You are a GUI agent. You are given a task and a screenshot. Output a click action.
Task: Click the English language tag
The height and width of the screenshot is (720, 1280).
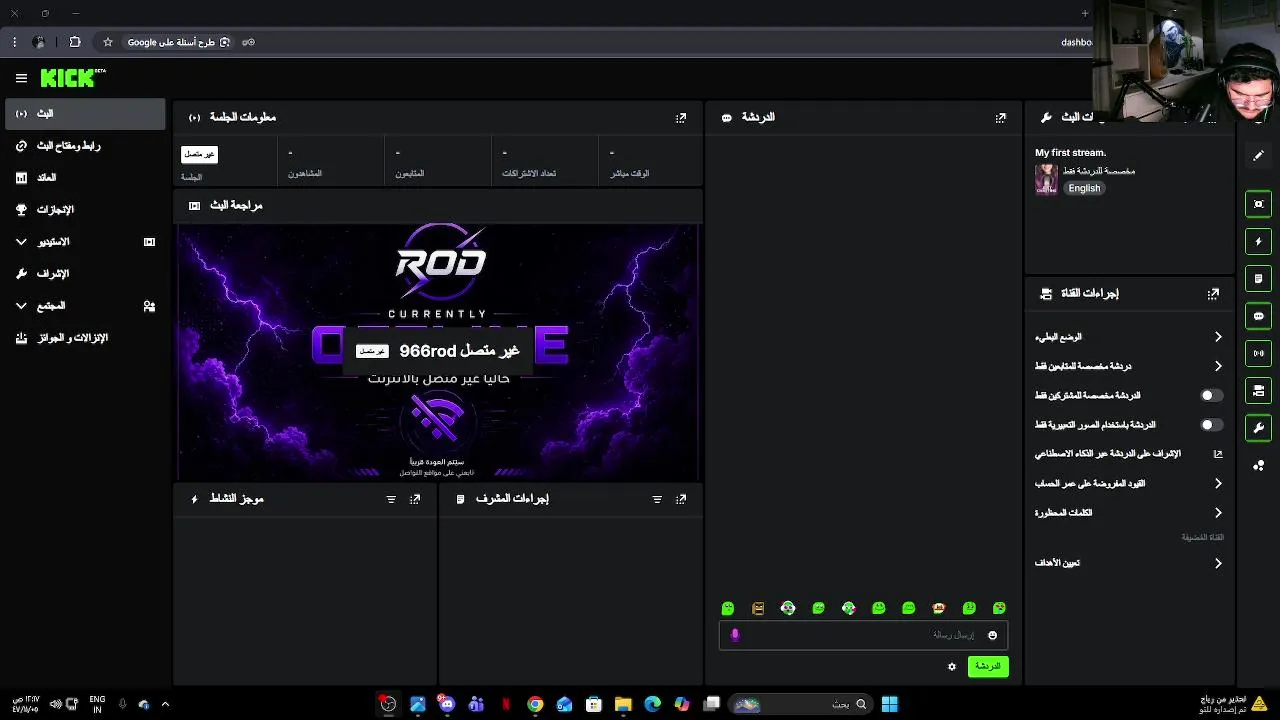pos(1084,188)
